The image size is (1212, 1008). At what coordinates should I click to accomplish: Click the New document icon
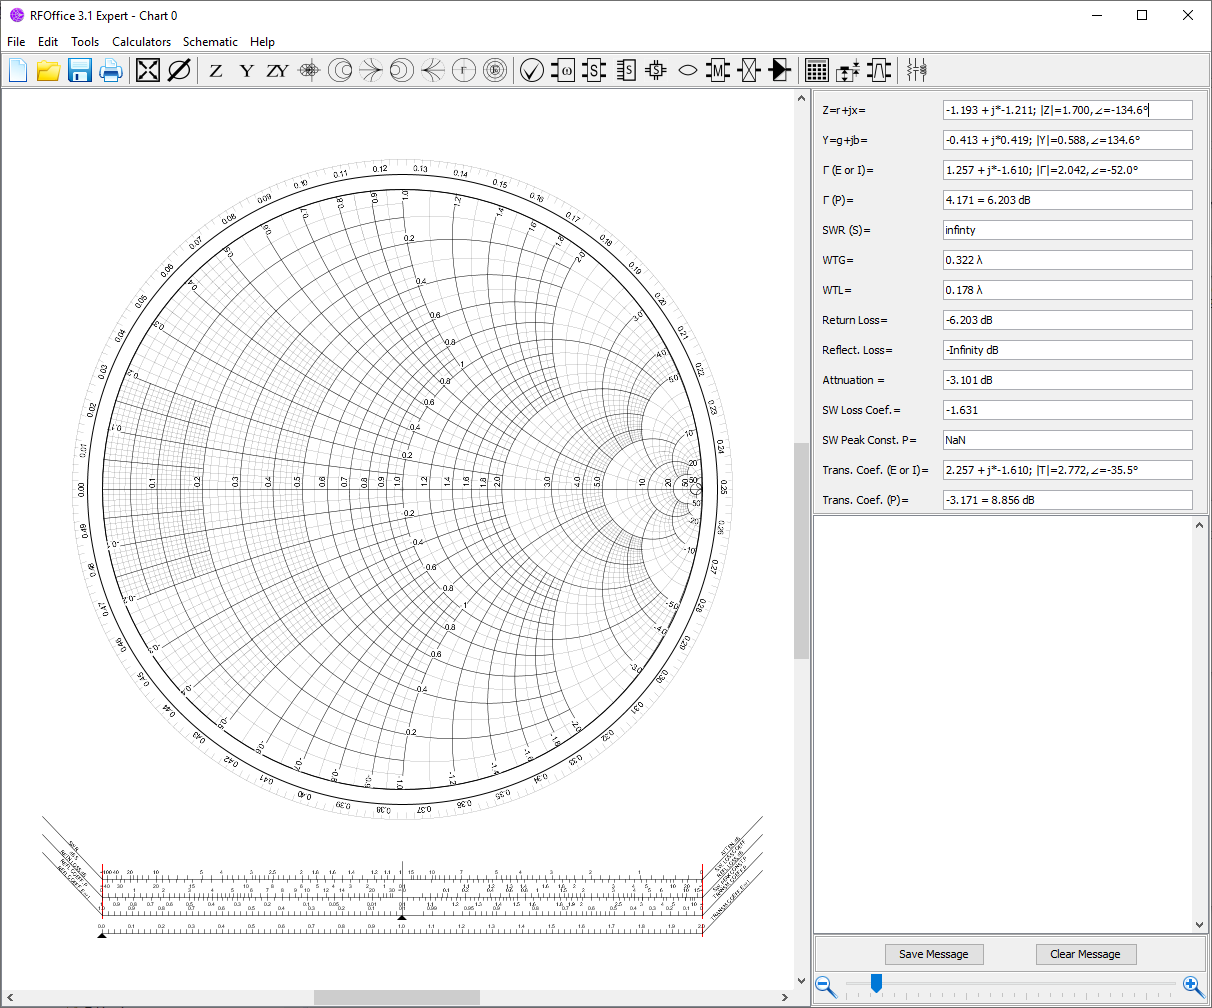(18, 70)
